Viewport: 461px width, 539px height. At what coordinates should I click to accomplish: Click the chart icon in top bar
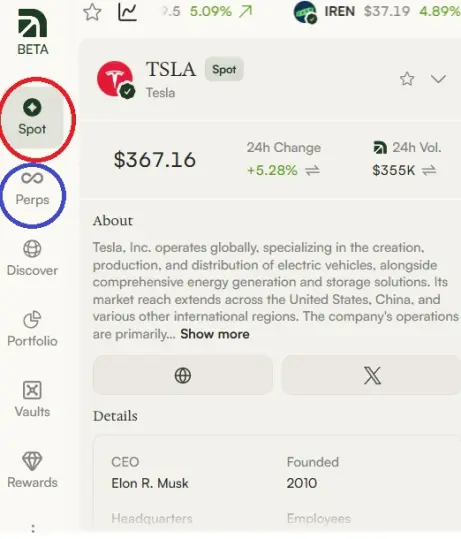click(127, 12)
